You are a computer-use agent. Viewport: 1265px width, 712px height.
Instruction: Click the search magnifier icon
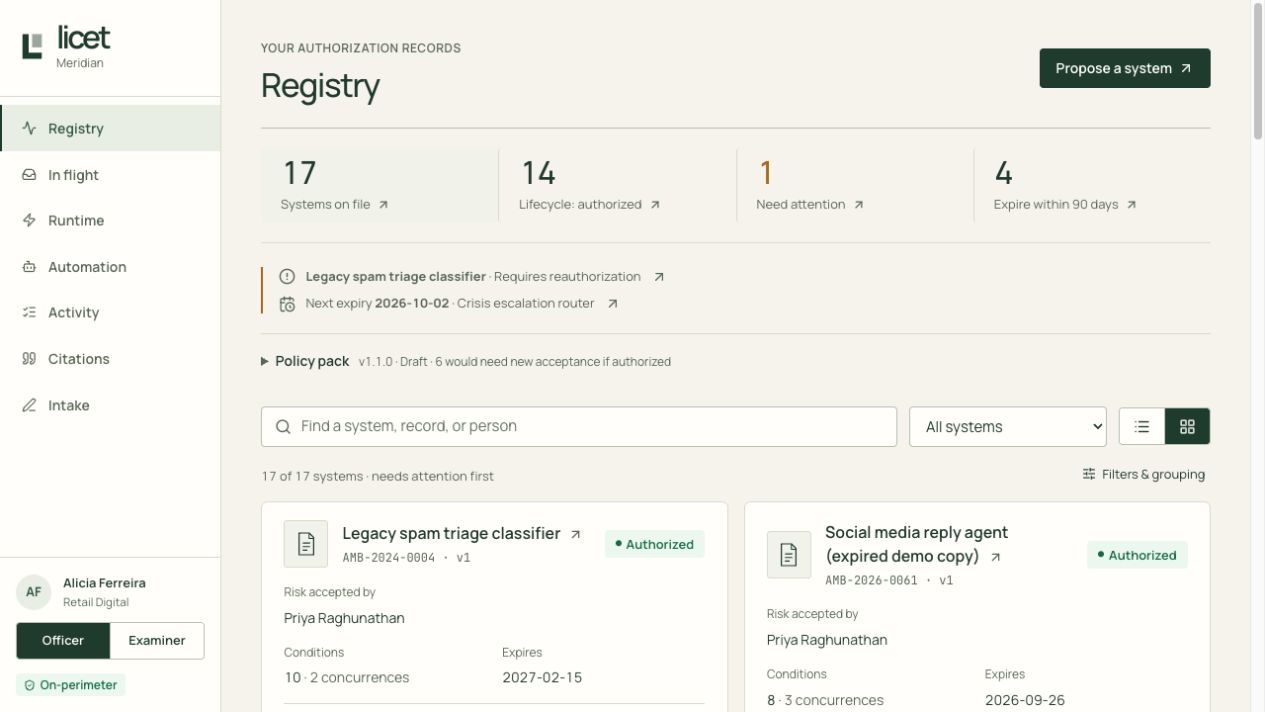pos(283,426)
